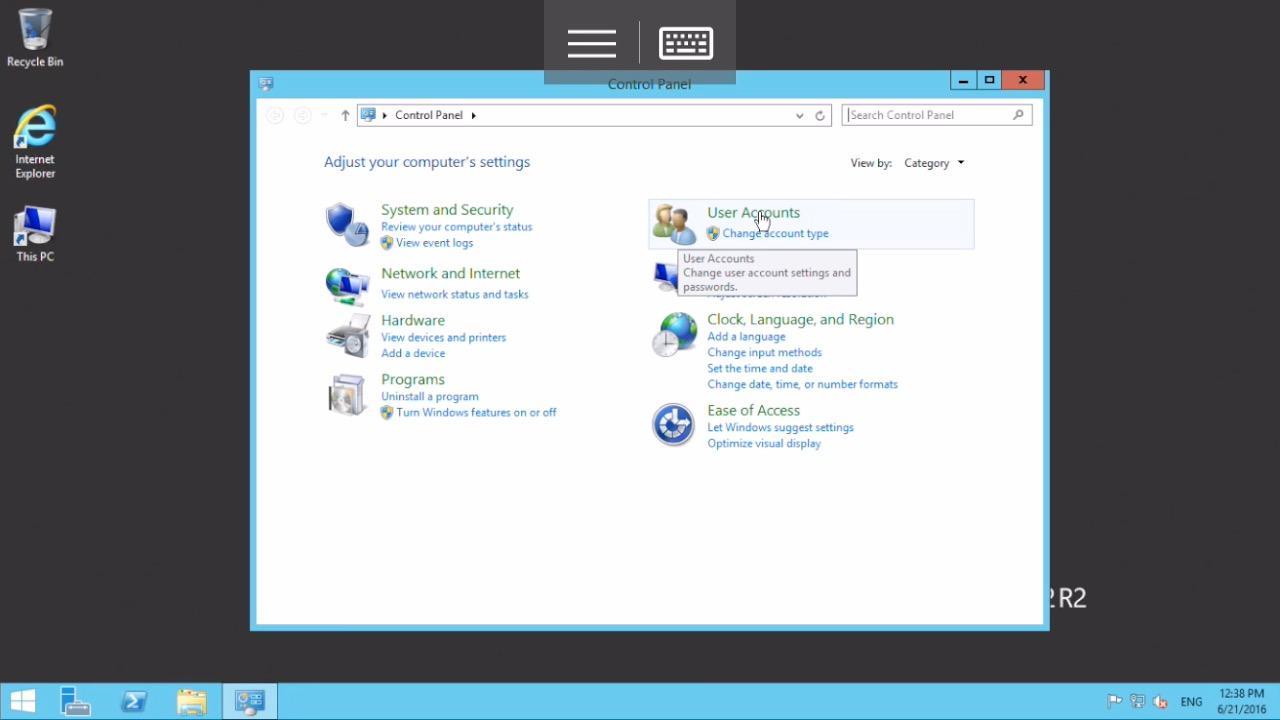Click the network status tray icon
1280x720 pixels.
point(1137,702)
